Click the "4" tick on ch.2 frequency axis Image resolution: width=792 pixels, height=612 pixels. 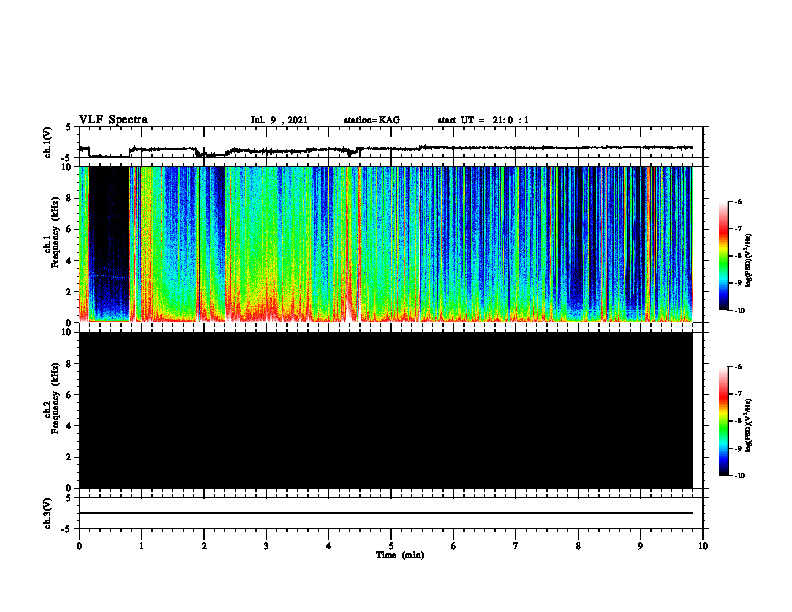[70, 426]
